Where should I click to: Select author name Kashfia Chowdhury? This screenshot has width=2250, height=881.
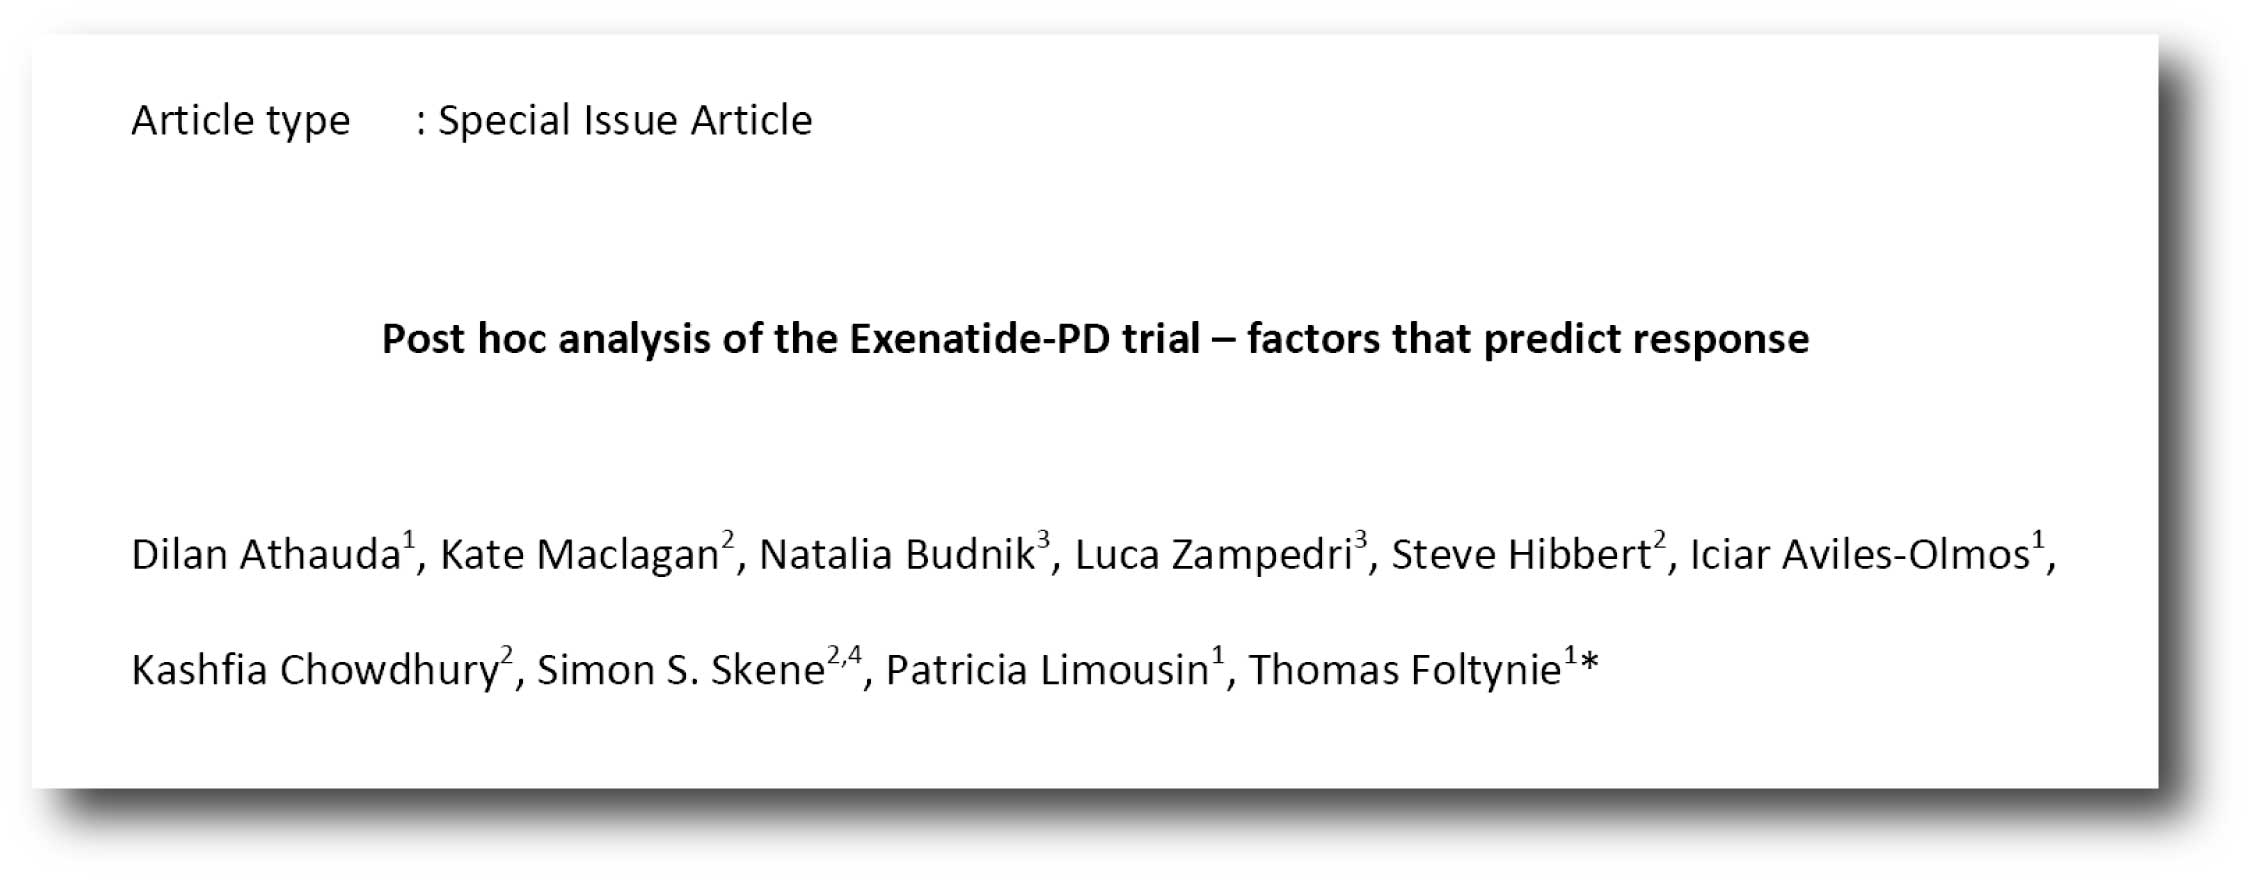314,670
